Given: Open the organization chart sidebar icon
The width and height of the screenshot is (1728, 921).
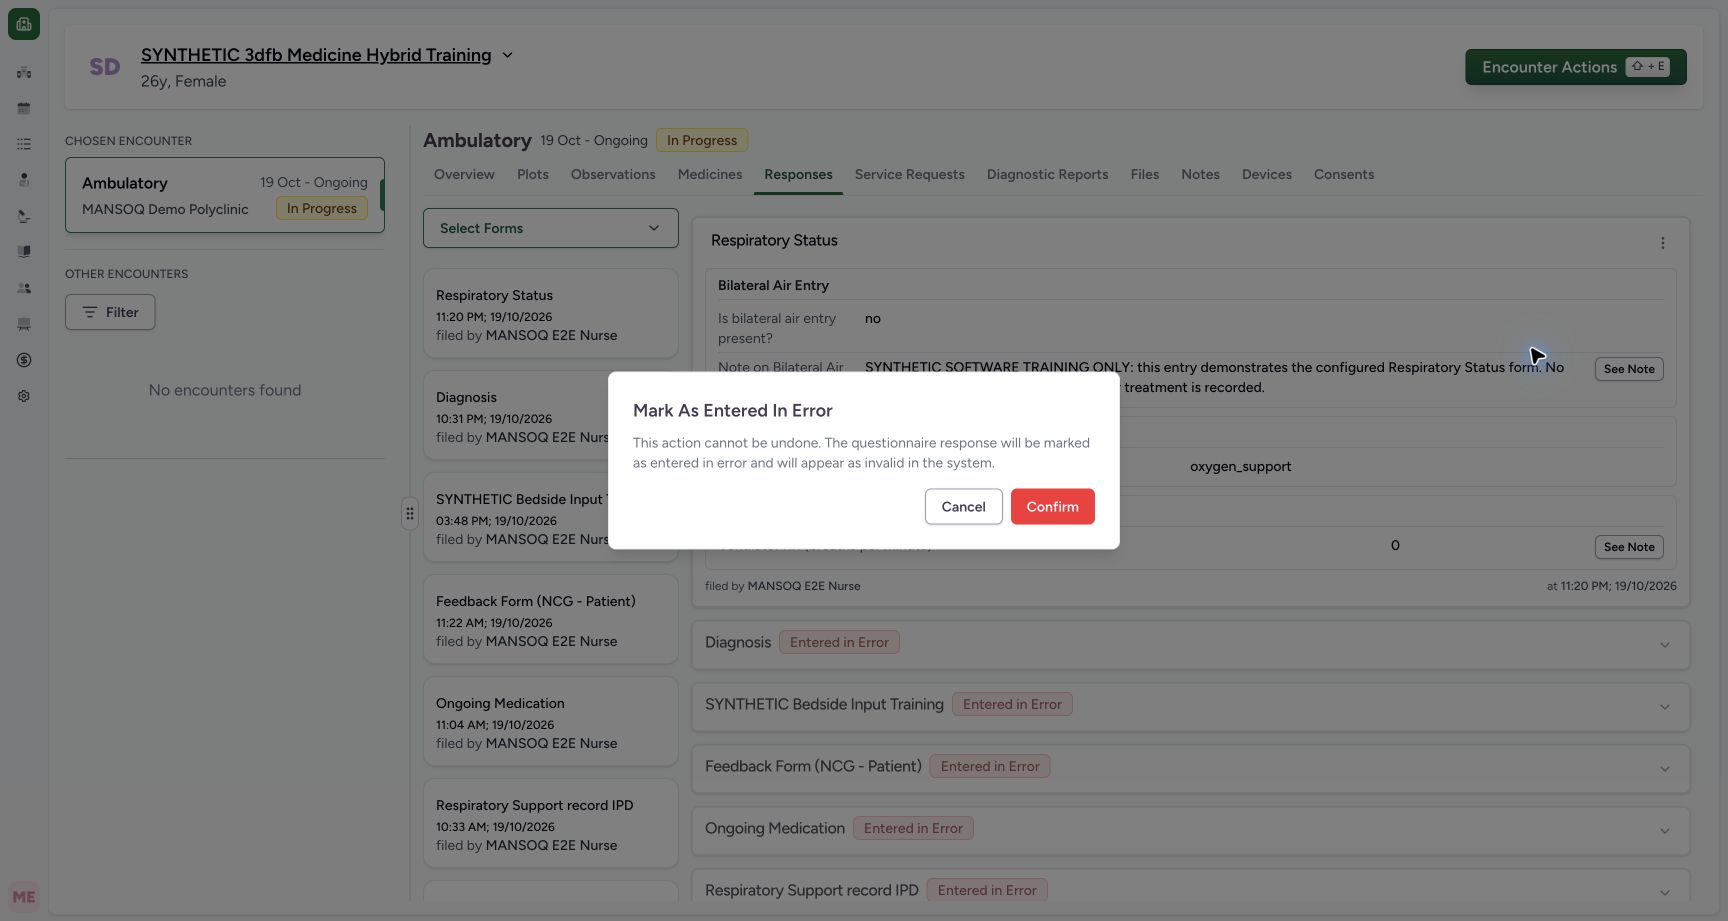Looking at the screenshot, I should (x=24, y=72).
